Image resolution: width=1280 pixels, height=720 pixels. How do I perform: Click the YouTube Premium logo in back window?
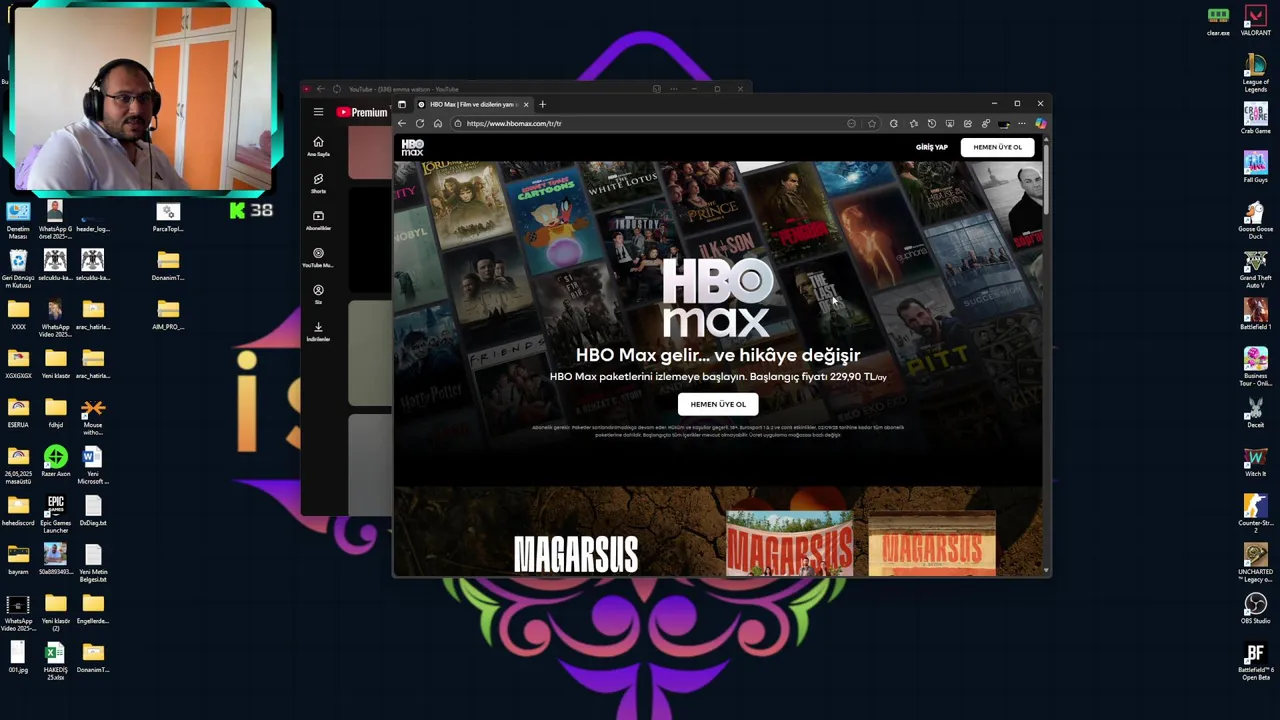tap(362, 112)
